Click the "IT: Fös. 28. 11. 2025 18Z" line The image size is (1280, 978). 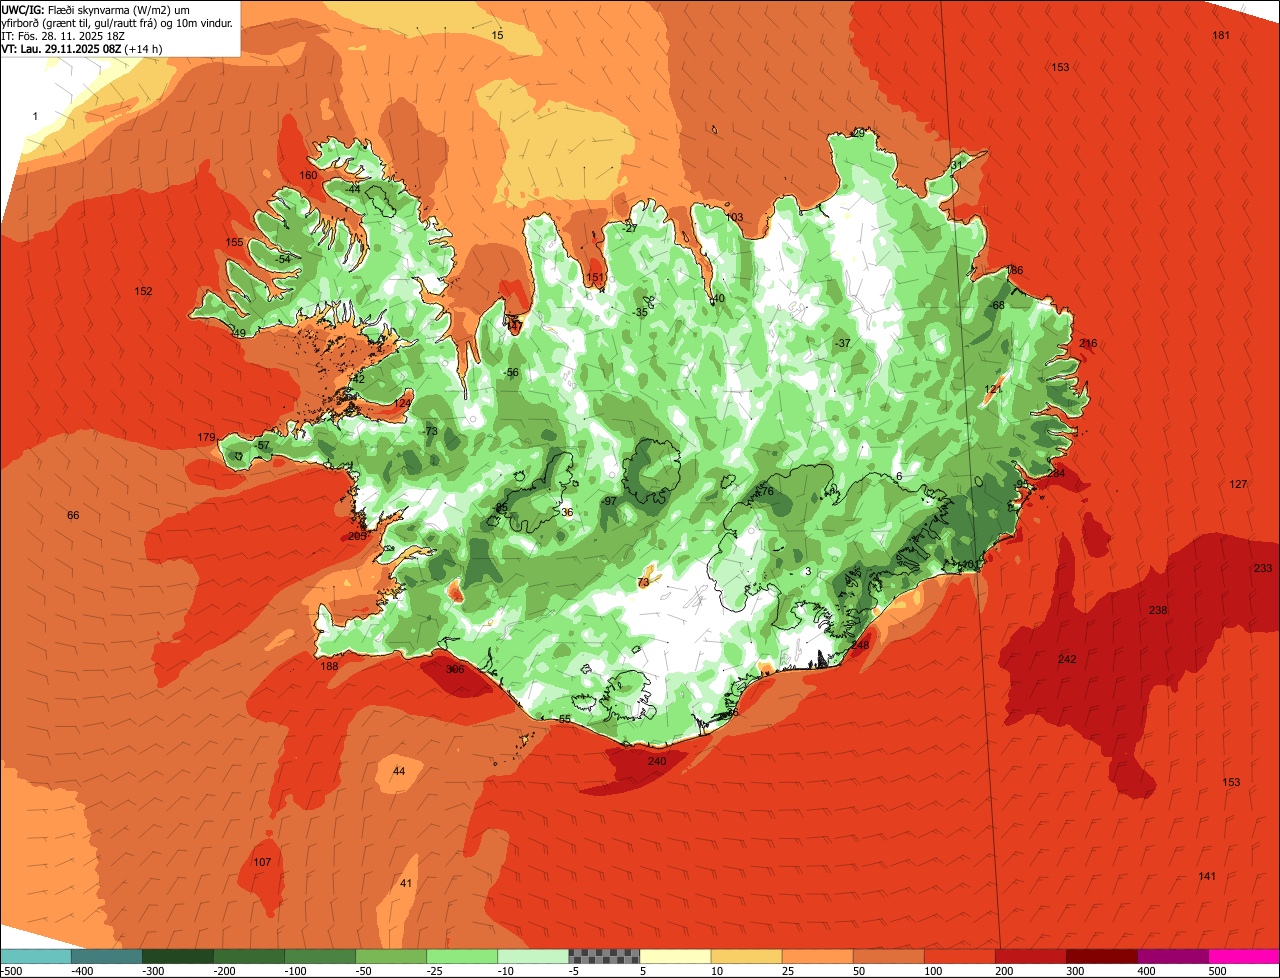(62, 36)
